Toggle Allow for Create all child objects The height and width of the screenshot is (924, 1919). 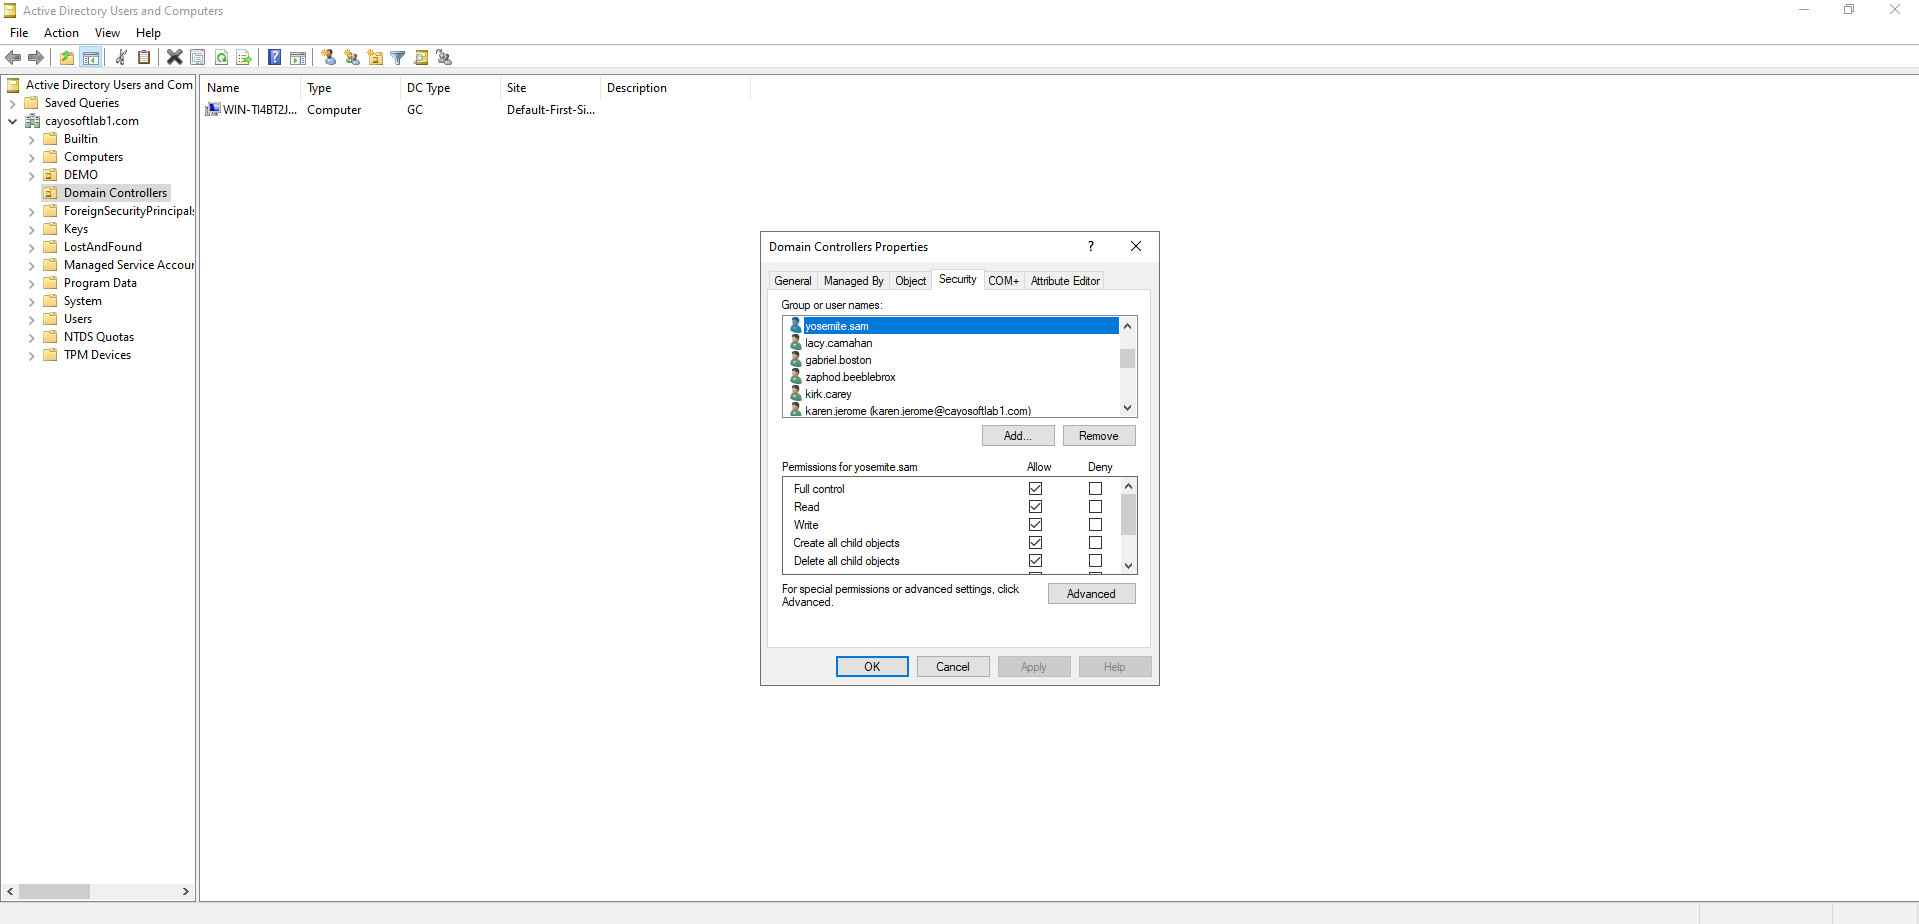[1035, 543]
